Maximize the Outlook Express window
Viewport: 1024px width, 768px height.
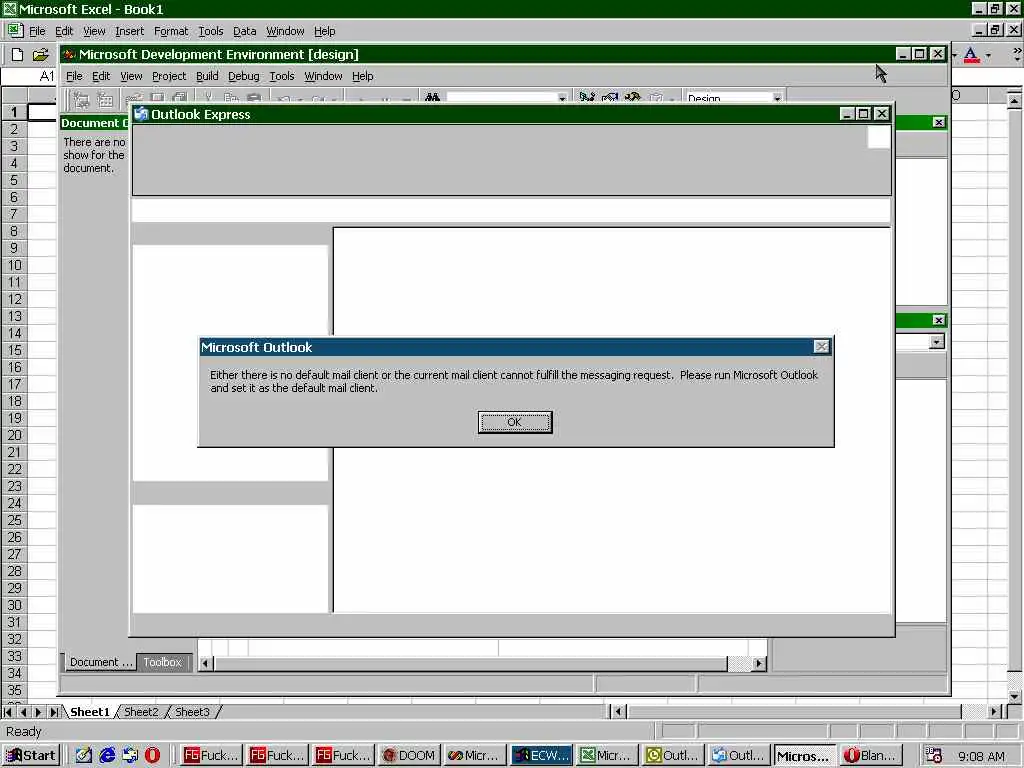tap(863, 114)
